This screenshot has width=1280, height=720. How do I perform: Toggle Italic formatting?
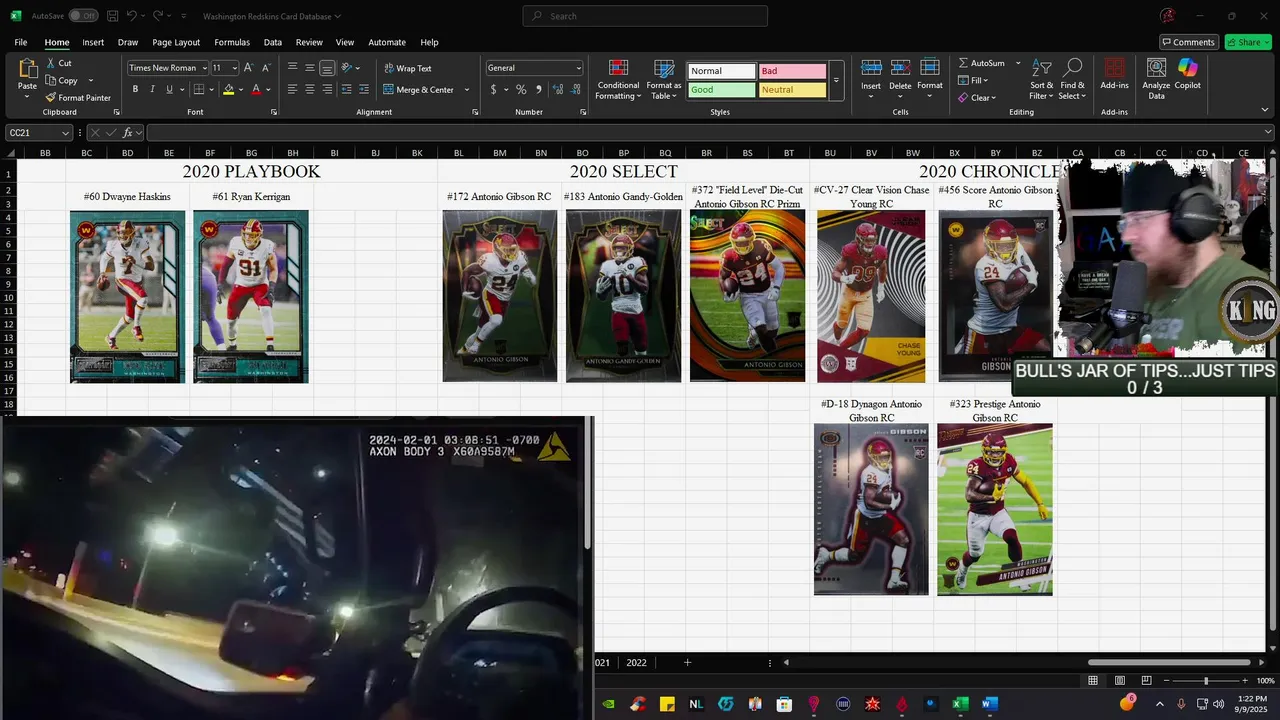pyautogui.click(x=152, y=89)
